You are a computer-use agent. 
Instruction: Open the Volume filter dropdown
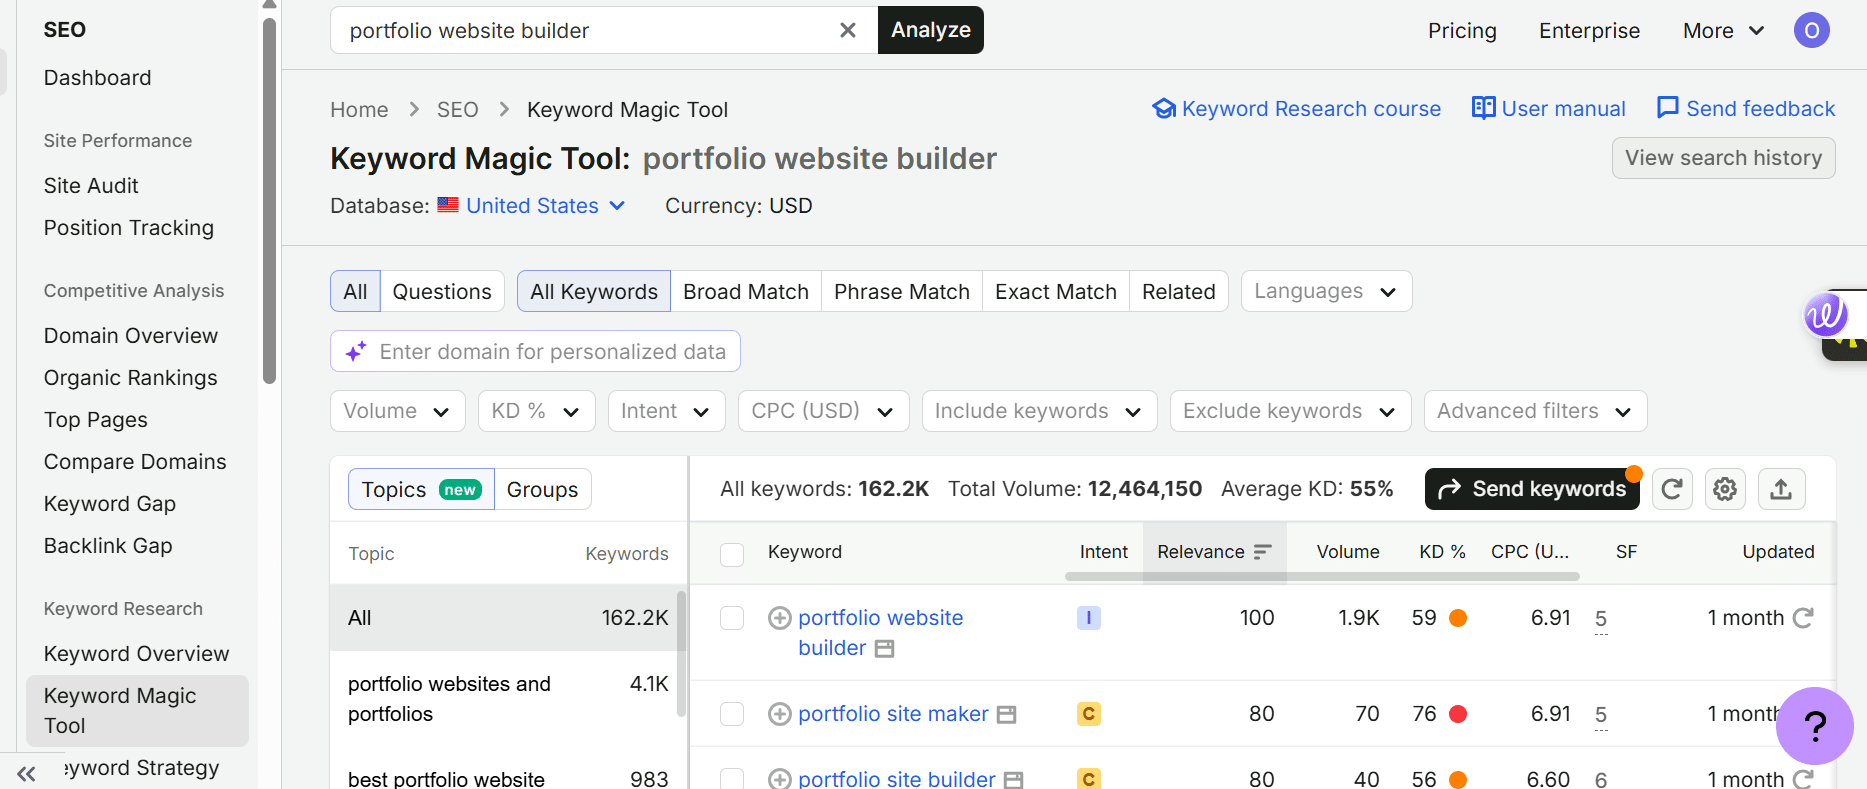[397, 411]
